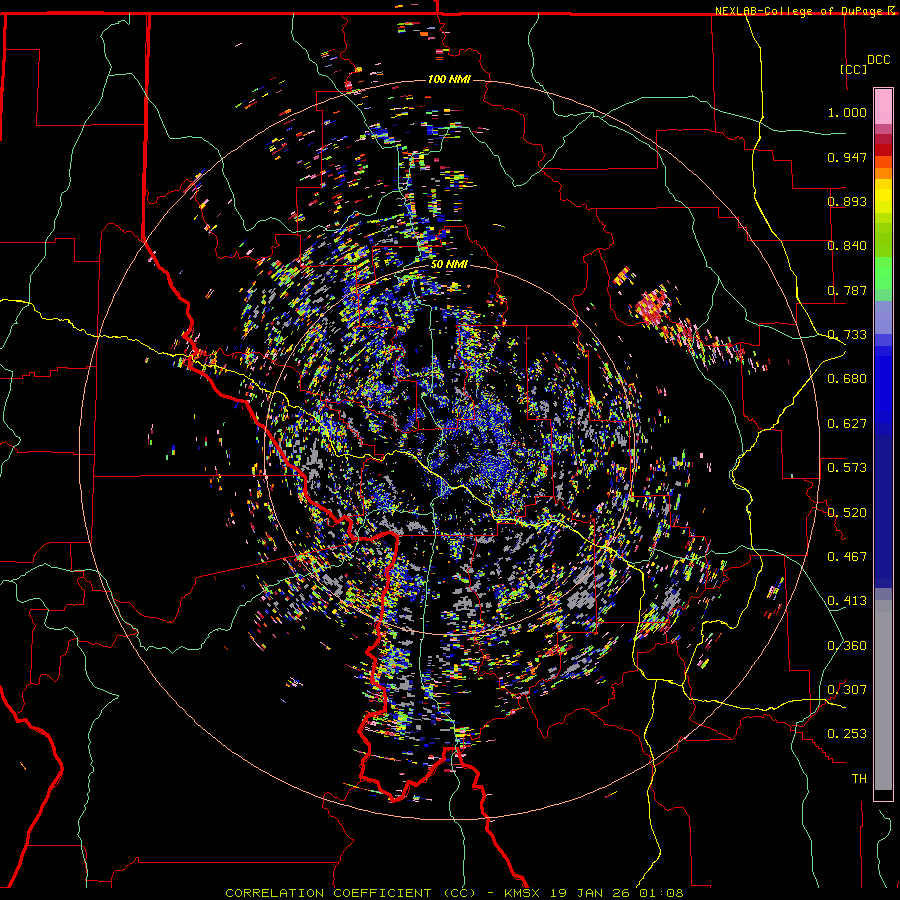Select the 0.627 scale value
Screen dimensions: 900x900
pyautogui.click(x=847, y=424)
